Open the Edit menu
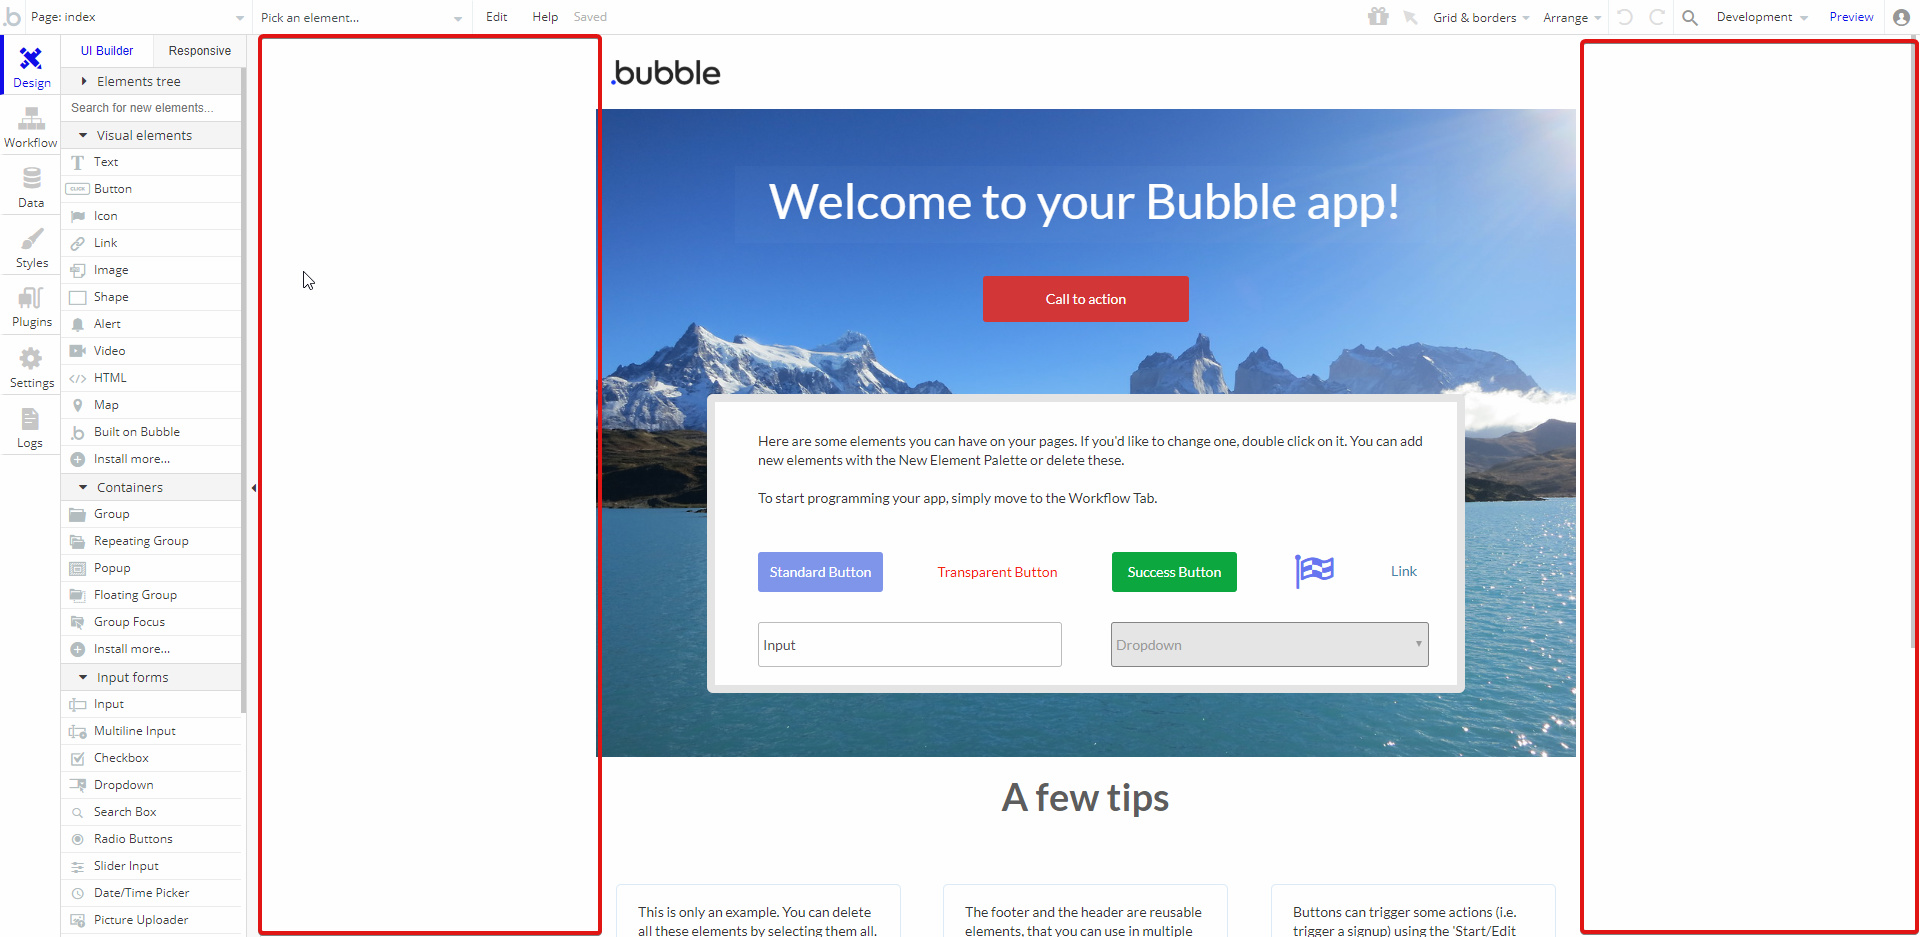Image resolution: width=1920 pixels, height=937 pixels. tap(497, 17)
